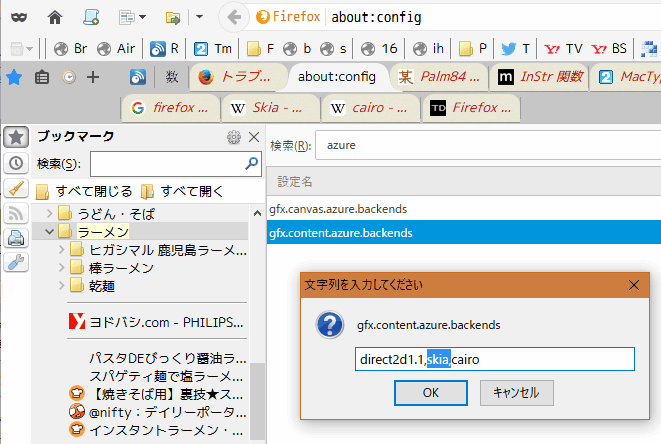Focus the about:config search field
The image size is (661, 444).
pos(488,145)
